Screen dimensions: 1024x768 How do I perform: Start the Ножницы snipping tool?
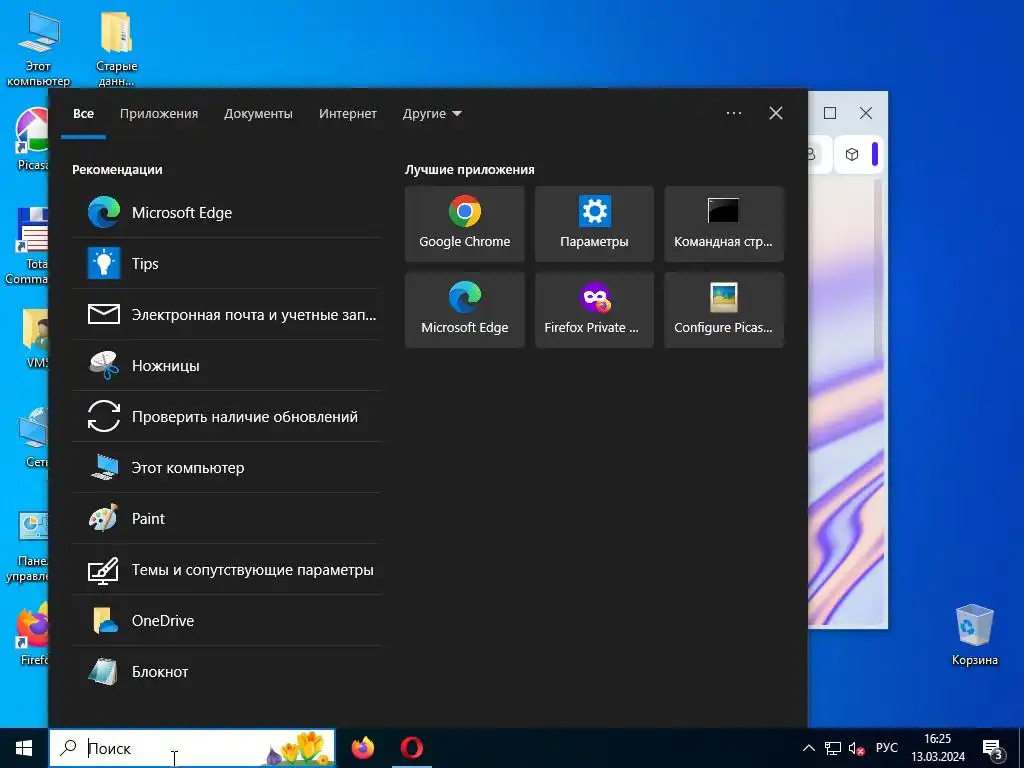click(227, 365)
